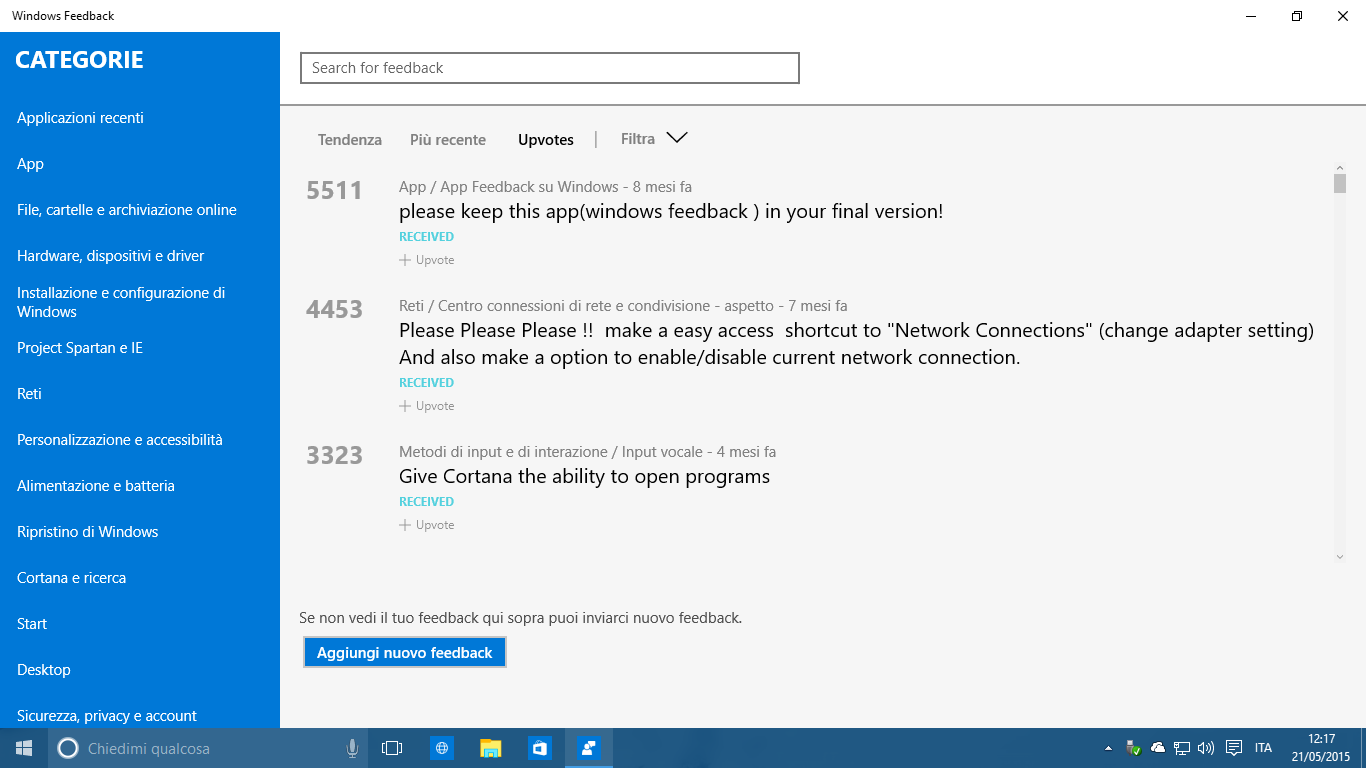Click scrollbar down arrow in feedback list
This screenshot has height=768, width=1366.
tap(1340, 557)
